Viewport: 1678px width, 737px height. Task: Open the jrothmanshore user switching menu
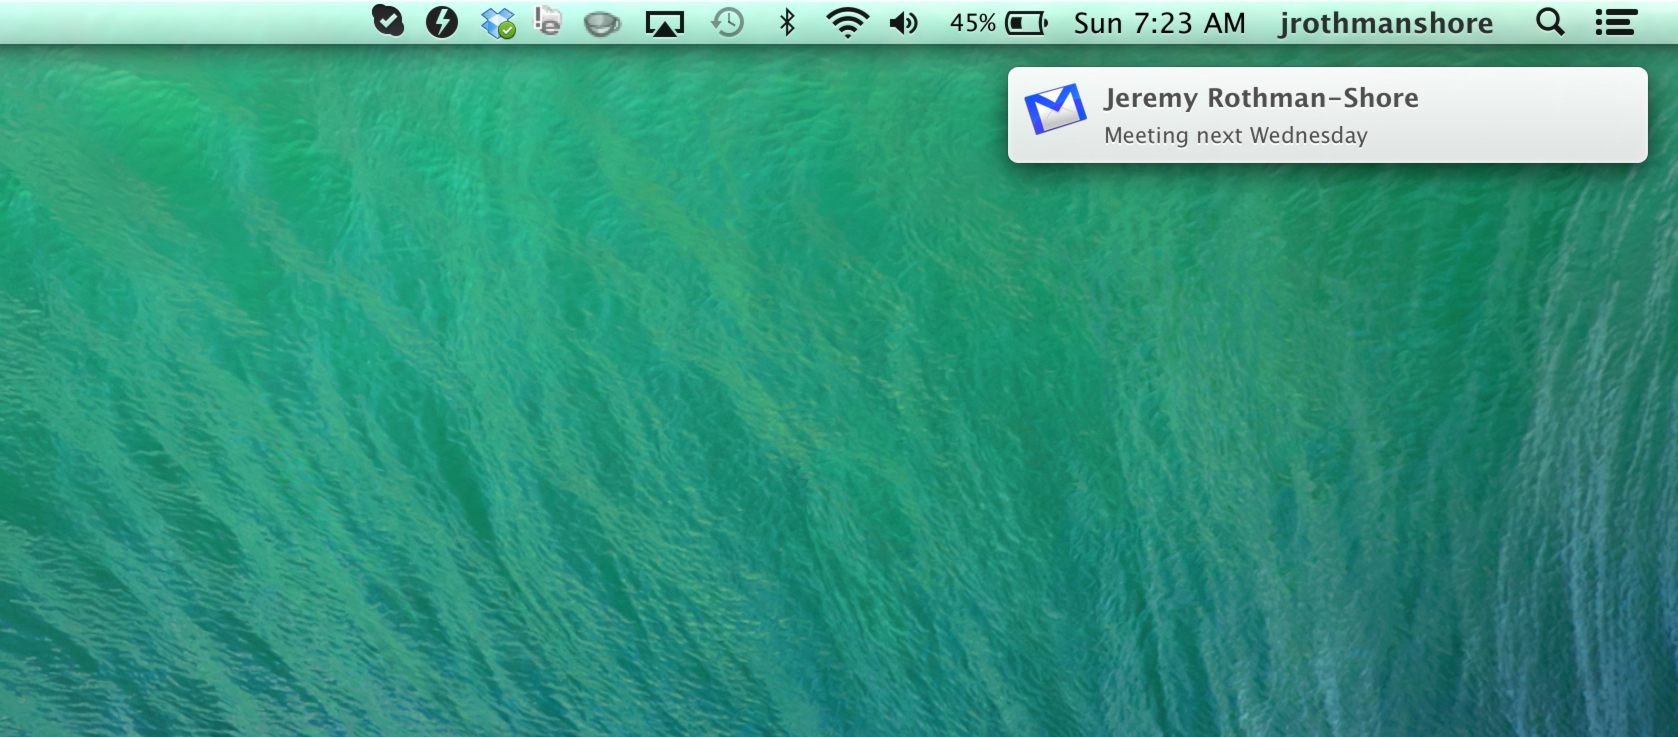click(1385, 22)
